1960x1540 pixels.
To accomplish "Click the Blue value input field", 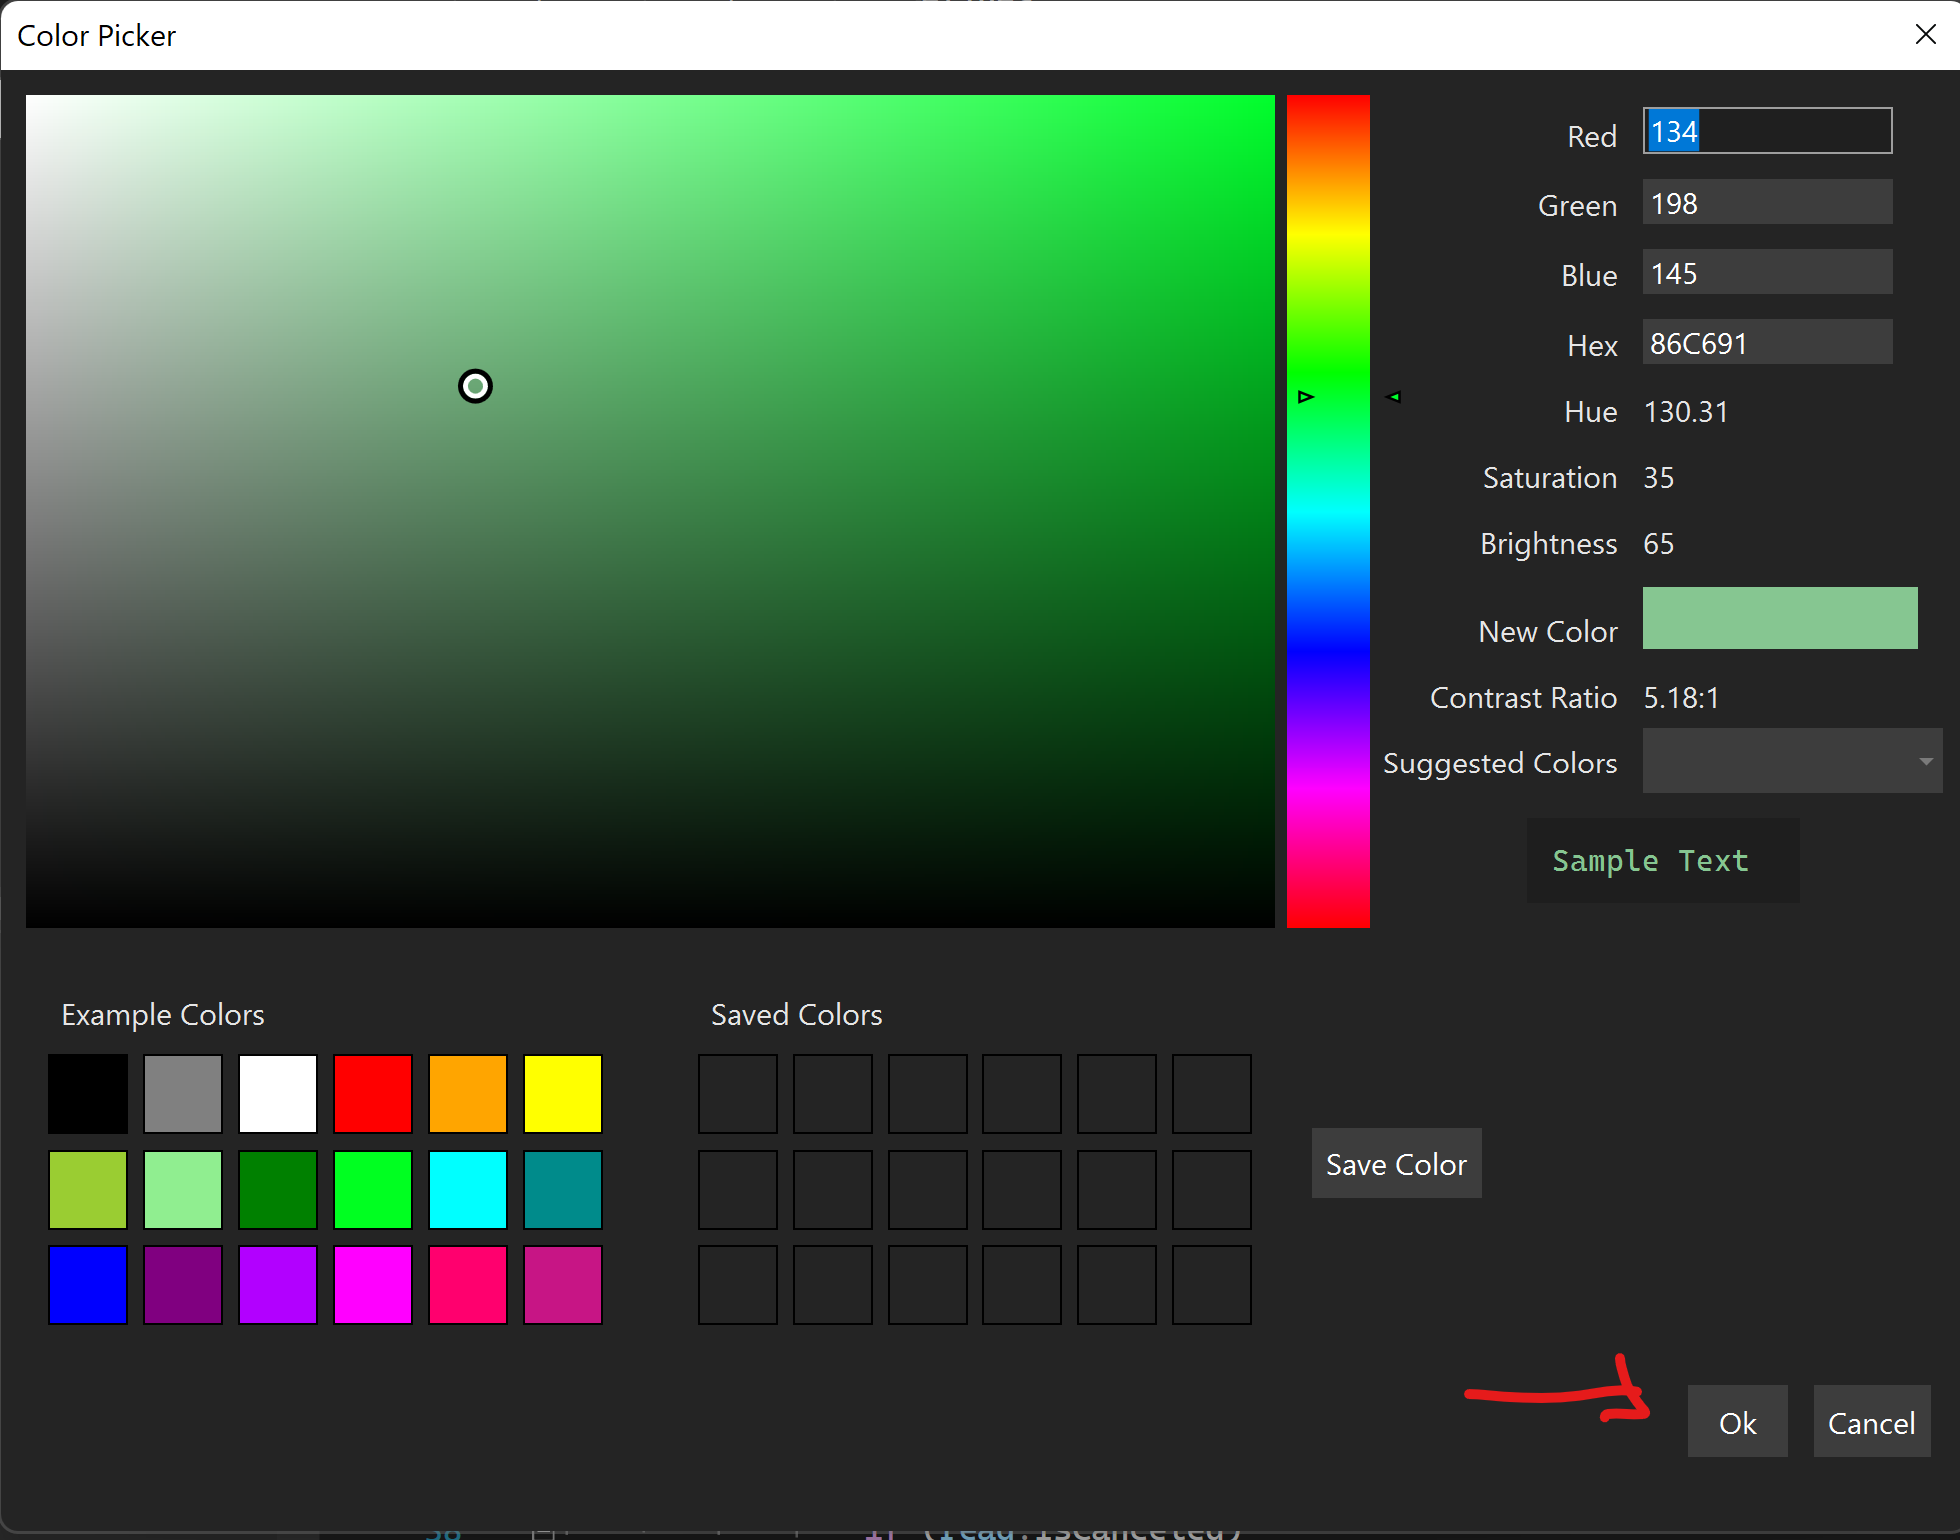I will point(1766,272).
